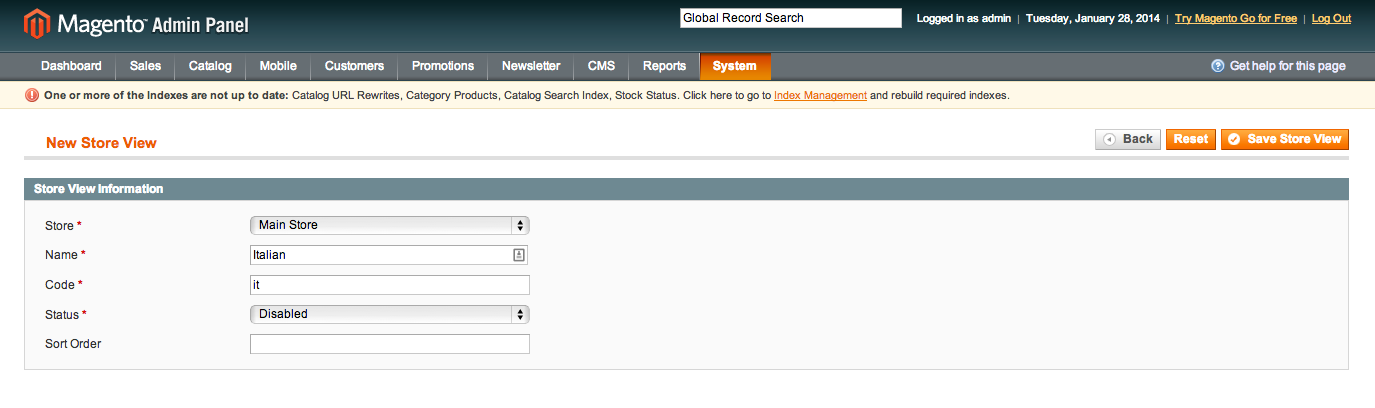Click the Sort Order input field
Viewport: 1375px width, 408px height.
(389, 344)
